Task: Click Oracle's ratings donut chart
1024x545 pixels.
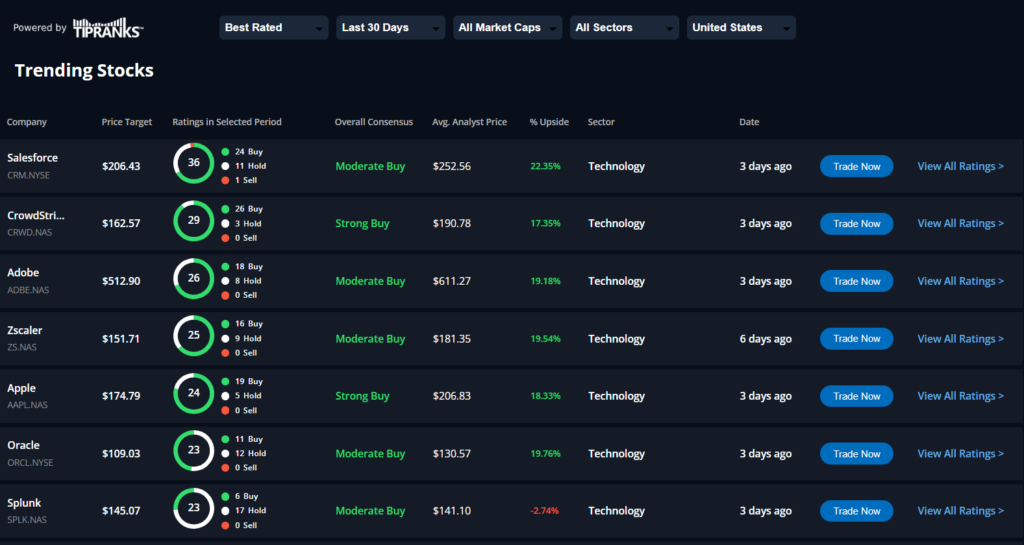Action: click(194, 450)
